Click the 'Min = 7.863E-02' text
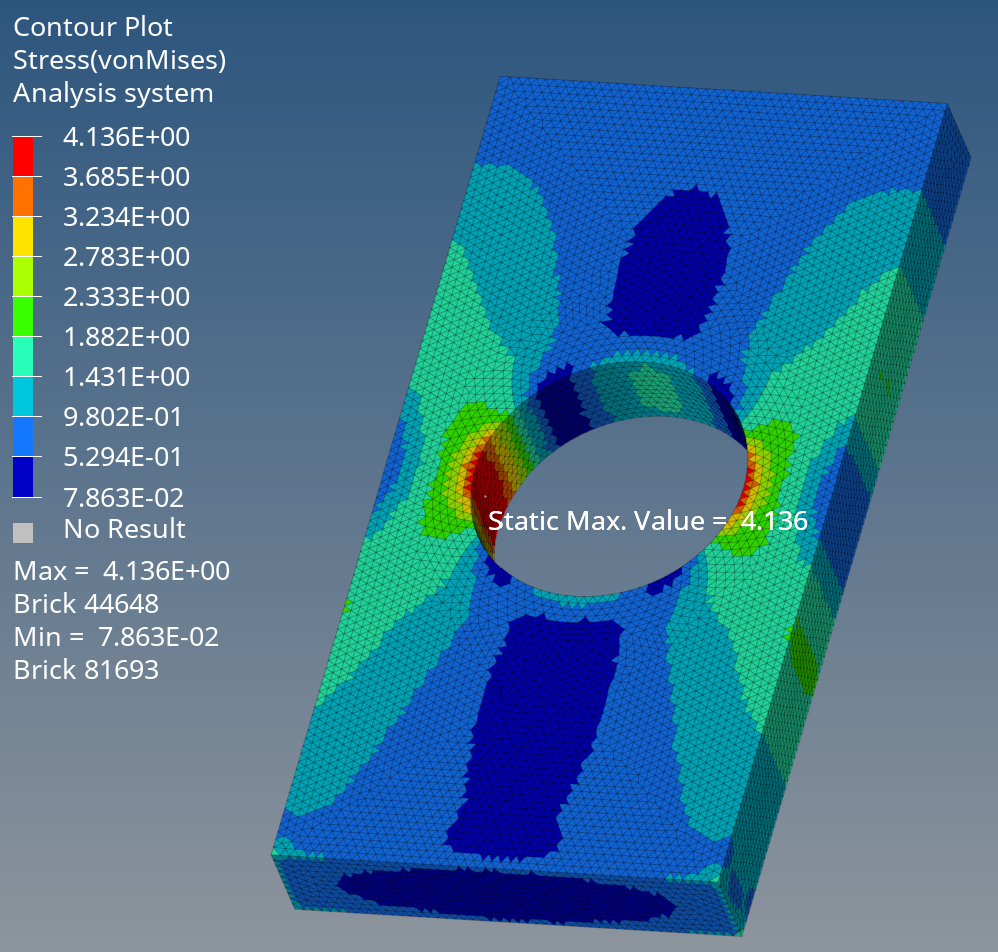 (116, 637)
